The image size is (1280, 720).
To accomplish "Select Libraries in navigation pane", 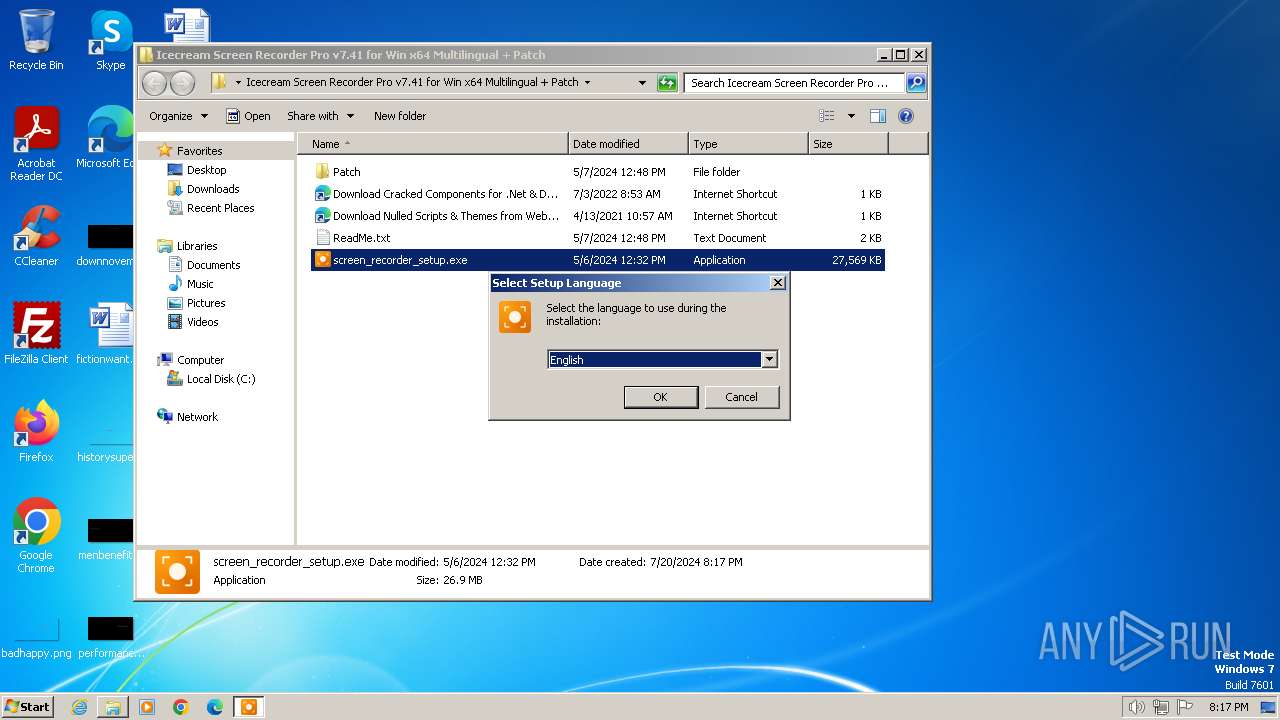I will point(197,246).
